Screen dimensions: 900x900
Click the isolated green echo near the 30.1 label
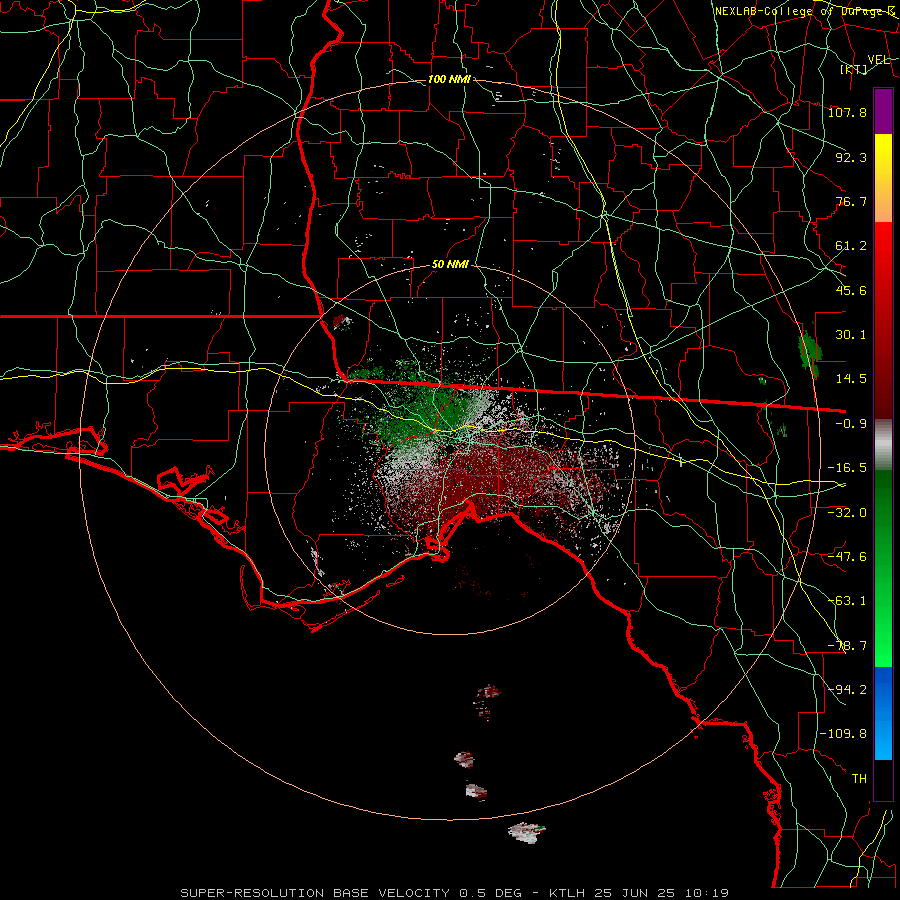click(809, 352)
